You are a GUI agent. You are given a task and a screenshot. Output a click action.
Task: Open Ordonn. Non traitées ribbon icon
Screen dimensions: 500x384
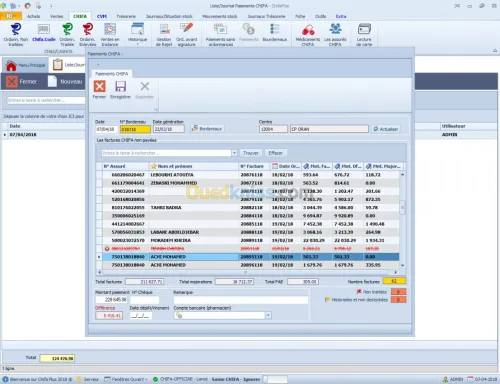pyautogui.click(x=15, y=29)
